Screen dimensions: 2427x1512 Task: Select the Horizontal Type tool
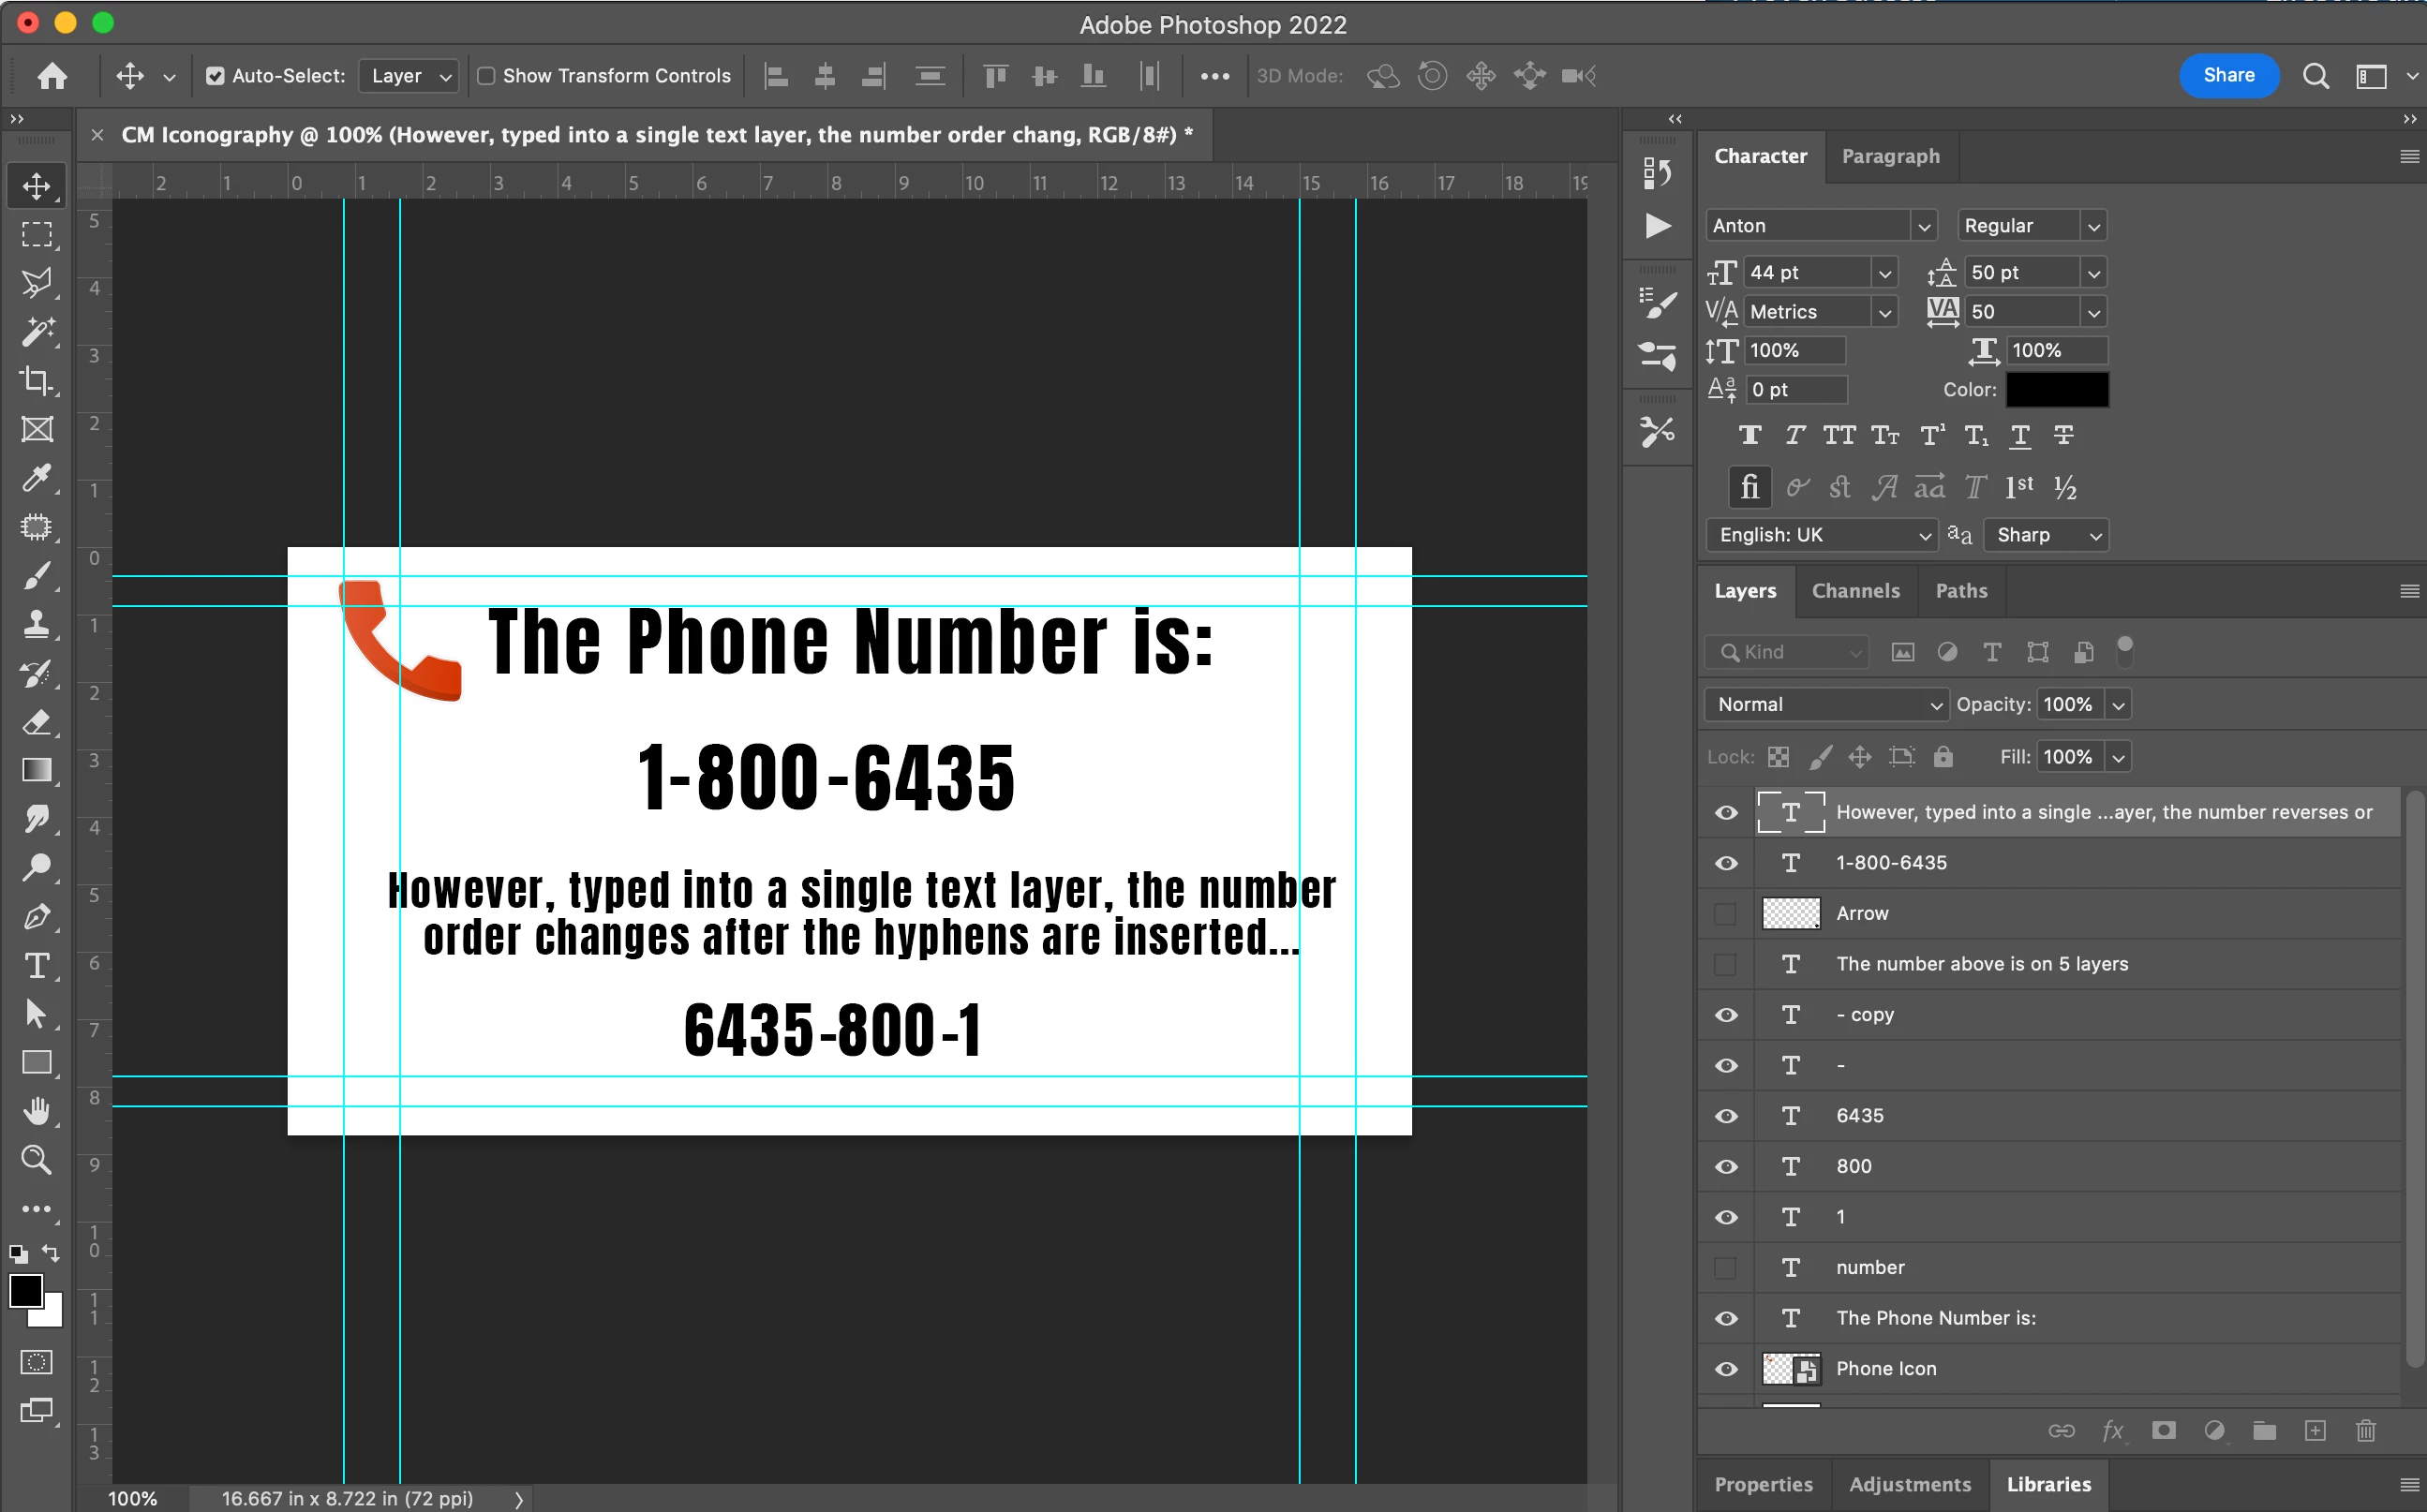click(36, 965)
